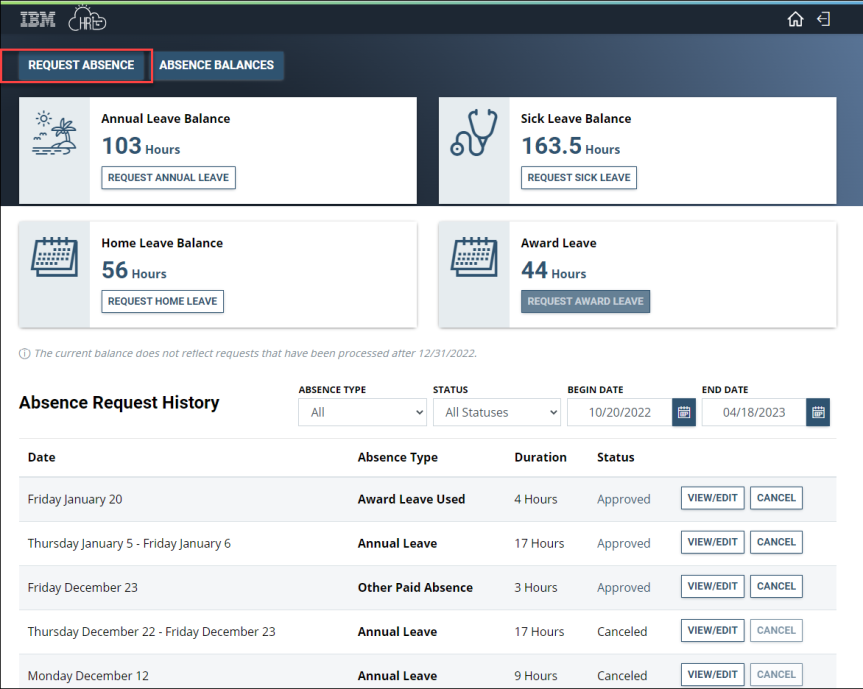Click the Home Leave calendar icon
The width and height of the screenshot is (863, 689).
55,257
